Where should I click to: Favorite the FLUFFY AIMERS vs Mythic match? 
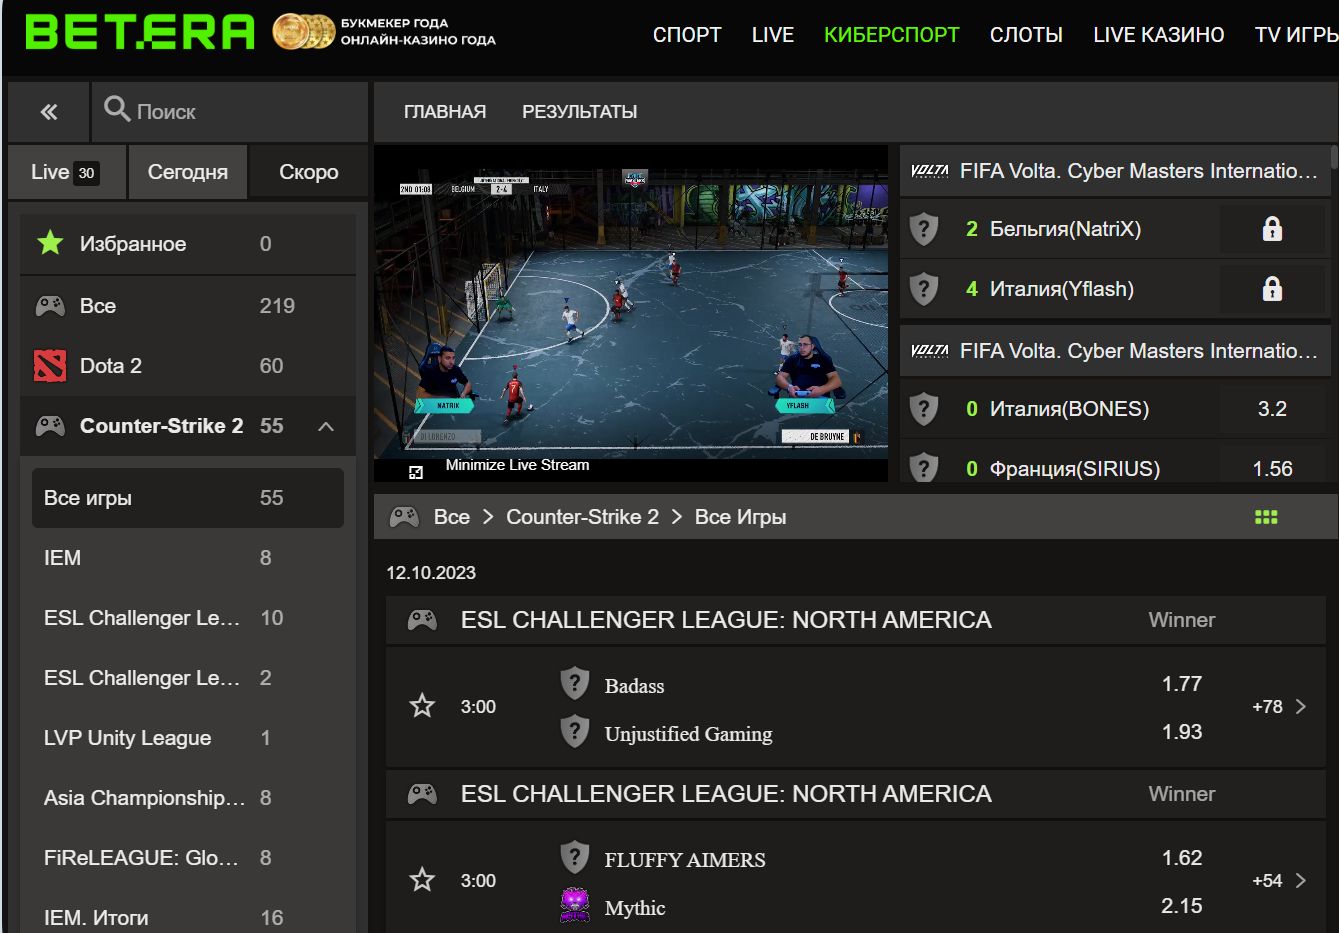[x=422, y=881]
